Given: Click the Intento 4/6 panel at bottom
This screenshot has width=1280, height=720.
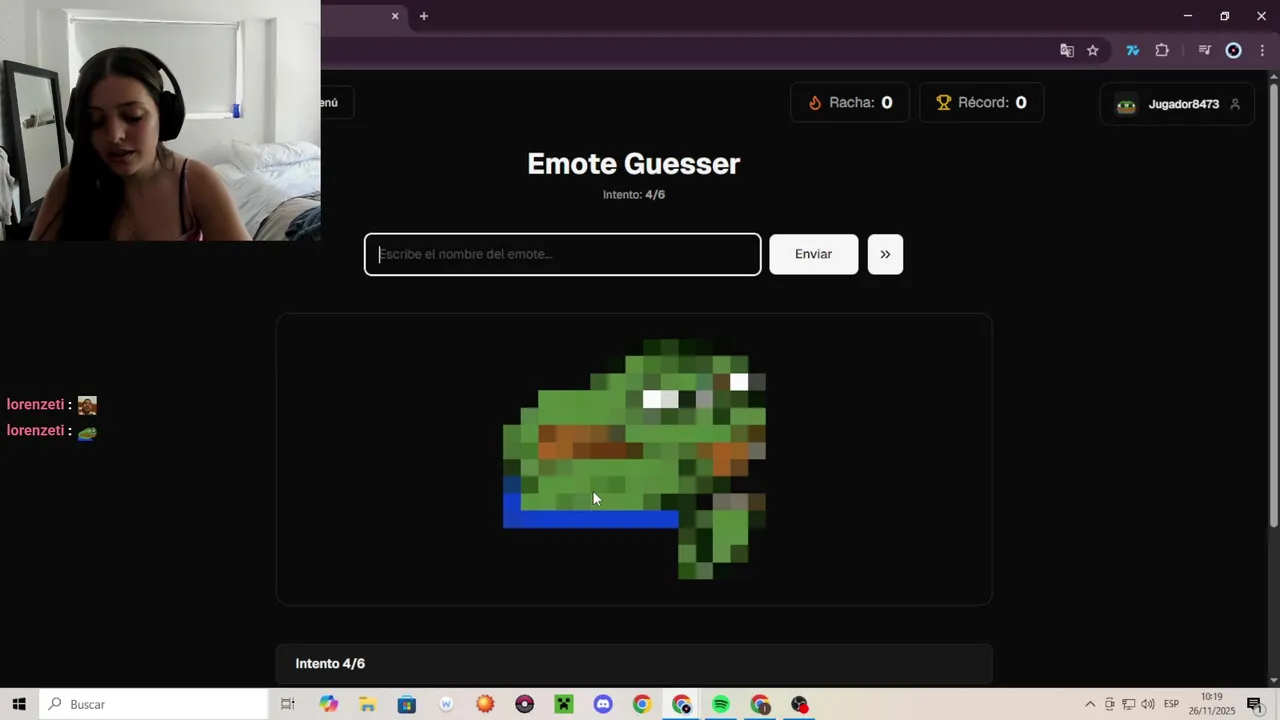Looking at the screenshot, I should pyautogui.click(x=634, y=664).
